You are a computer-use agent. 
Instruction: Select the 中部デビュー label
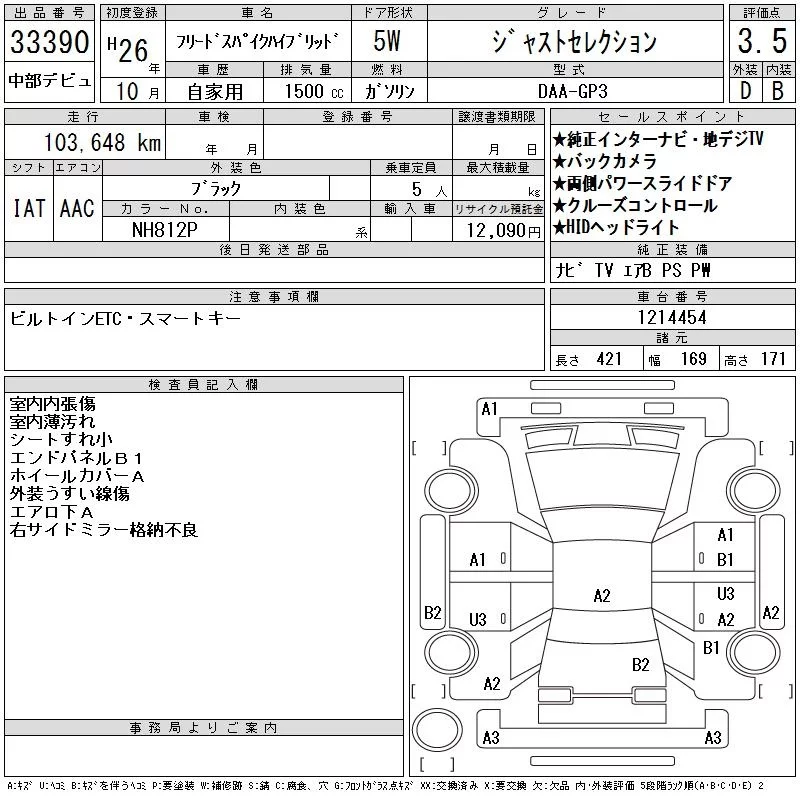tap(49, 80)
